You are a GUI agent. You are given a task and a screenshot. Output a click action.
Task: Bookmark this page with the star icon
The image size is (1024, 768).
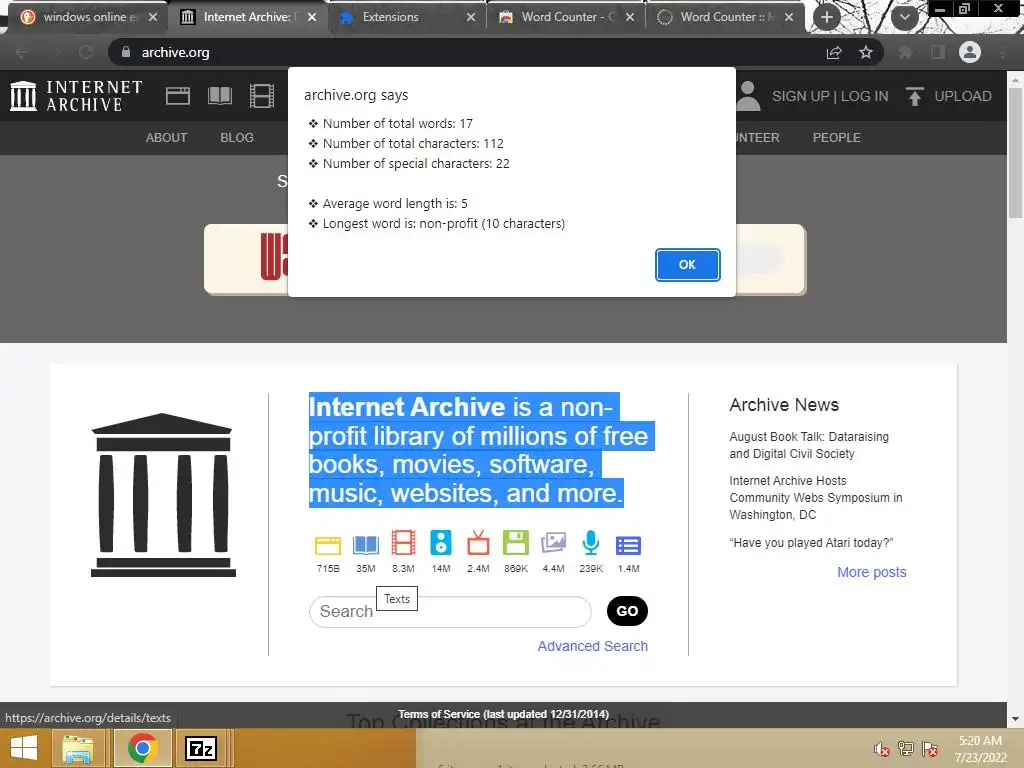(x=865, y=52)
